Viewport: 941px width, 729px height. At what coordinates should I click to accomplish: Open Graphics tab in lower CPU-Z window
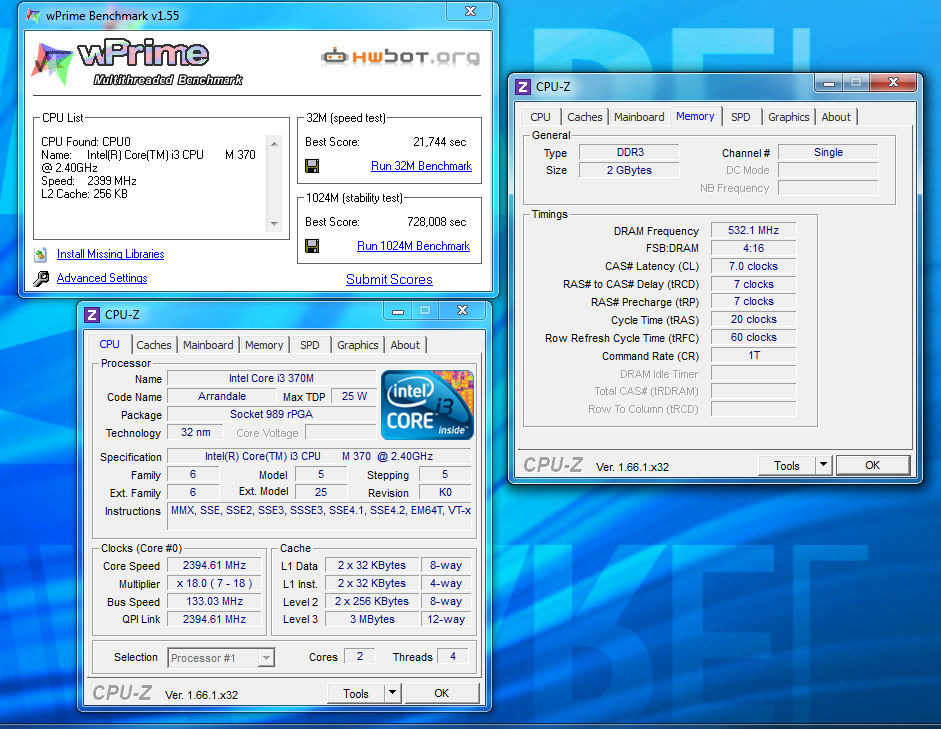(358, 345)
